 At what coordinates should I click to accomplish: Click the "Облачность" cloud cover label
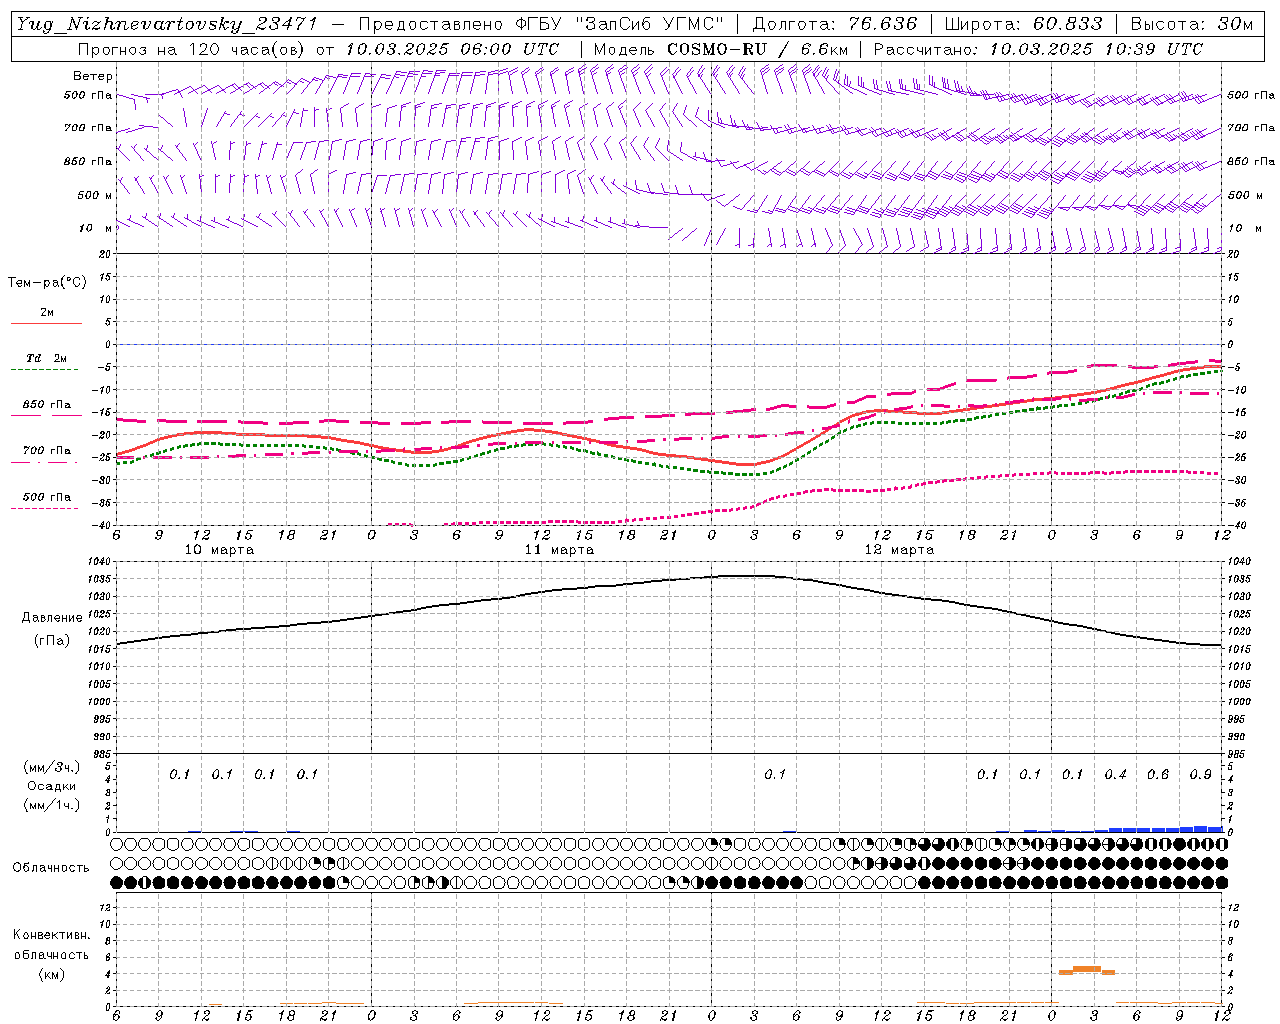(x=51, y=868)
